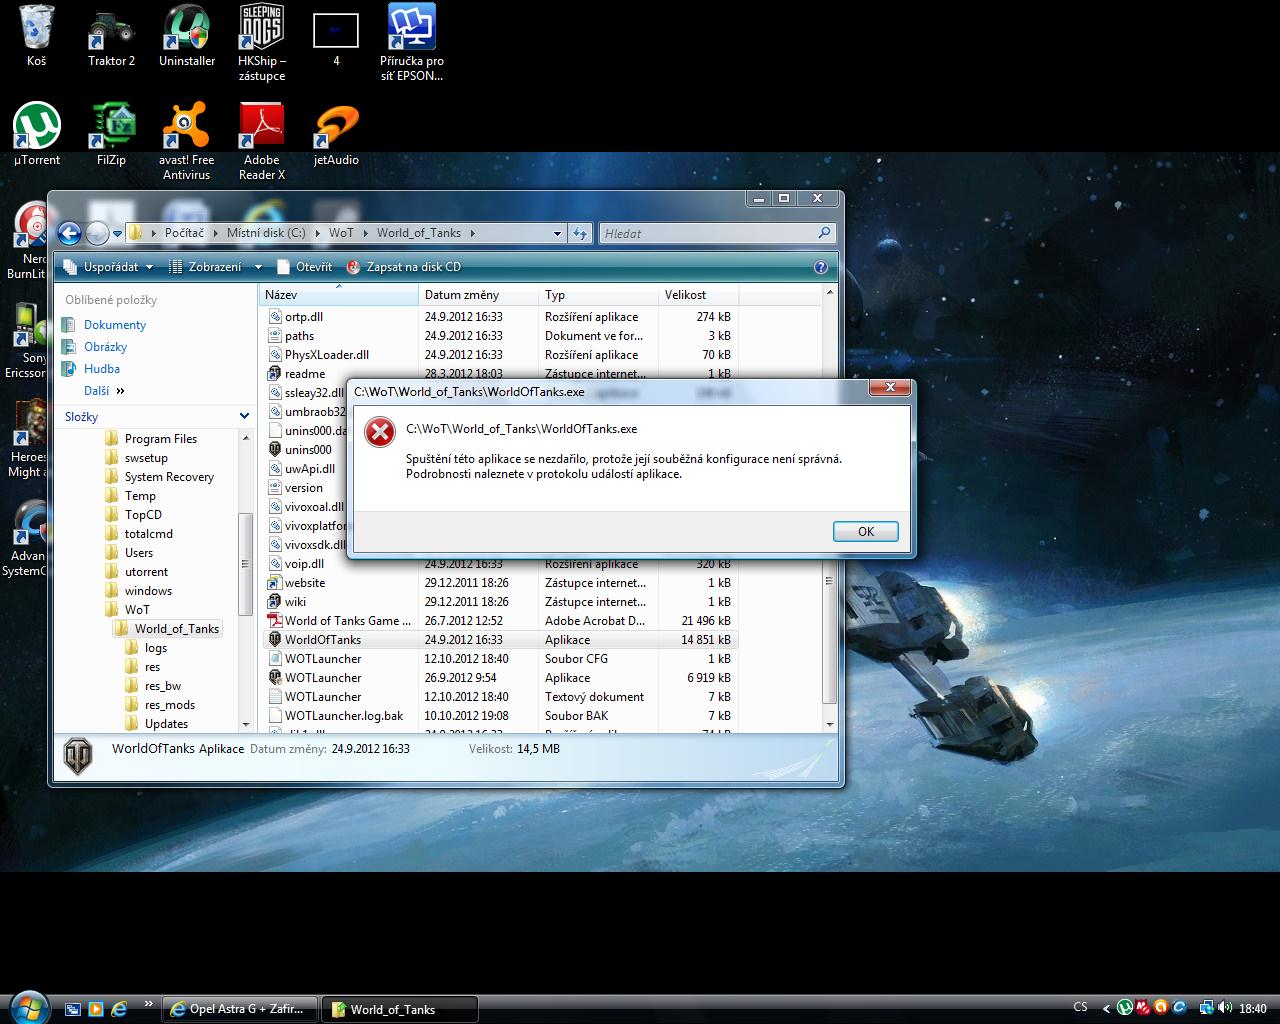
Task: Click the Hledat search field
Action: click(708, 234)
